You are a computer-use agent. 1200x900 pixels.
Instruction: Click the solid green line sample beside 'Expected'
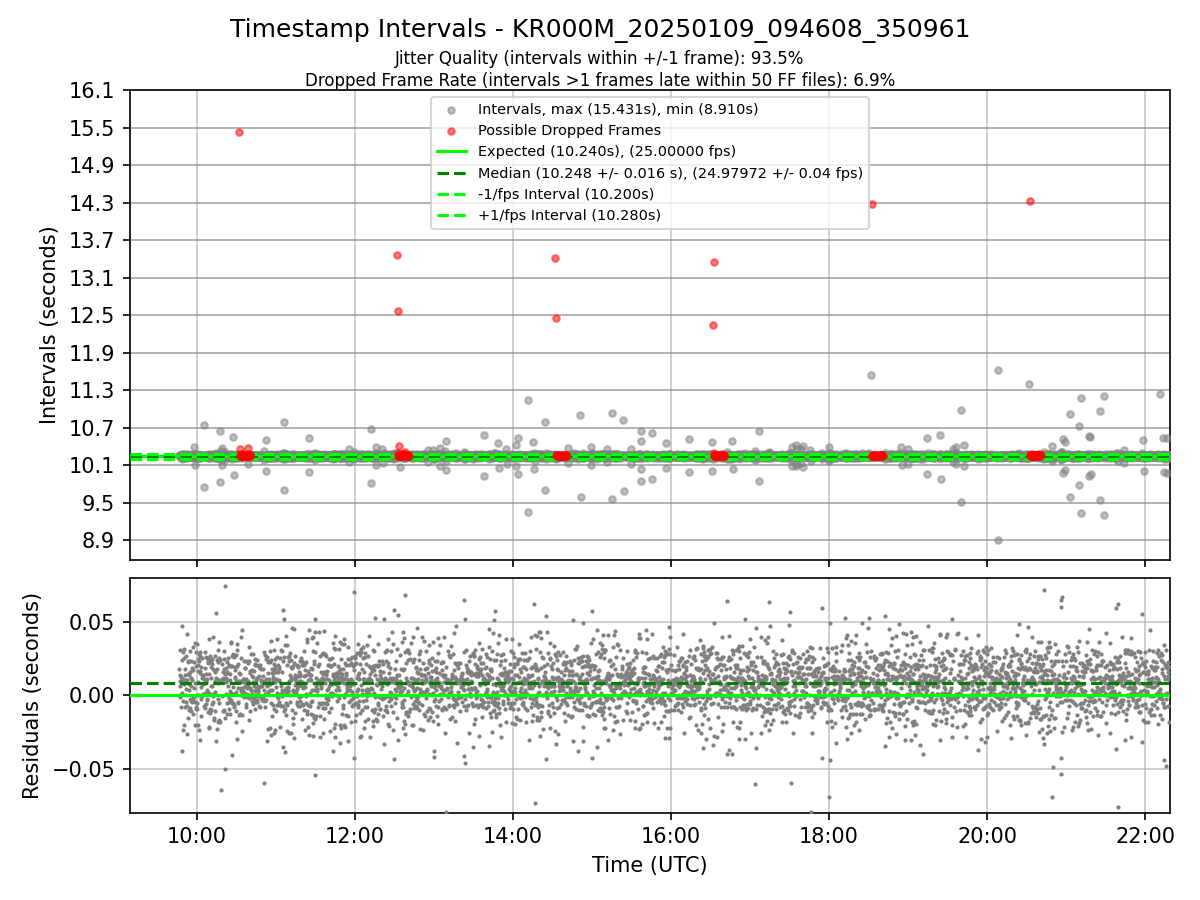453,152
